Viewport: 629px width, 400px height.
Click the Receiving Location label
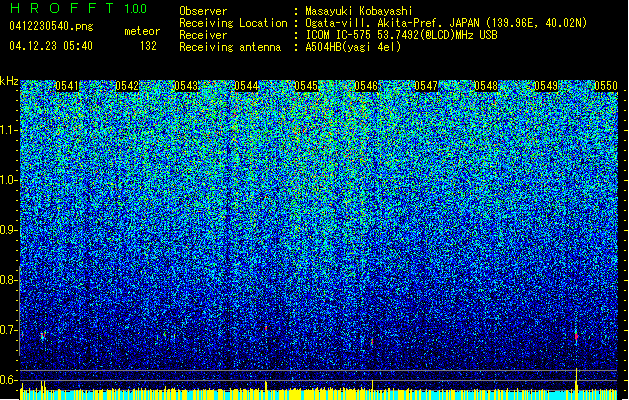tap(233, 23)
